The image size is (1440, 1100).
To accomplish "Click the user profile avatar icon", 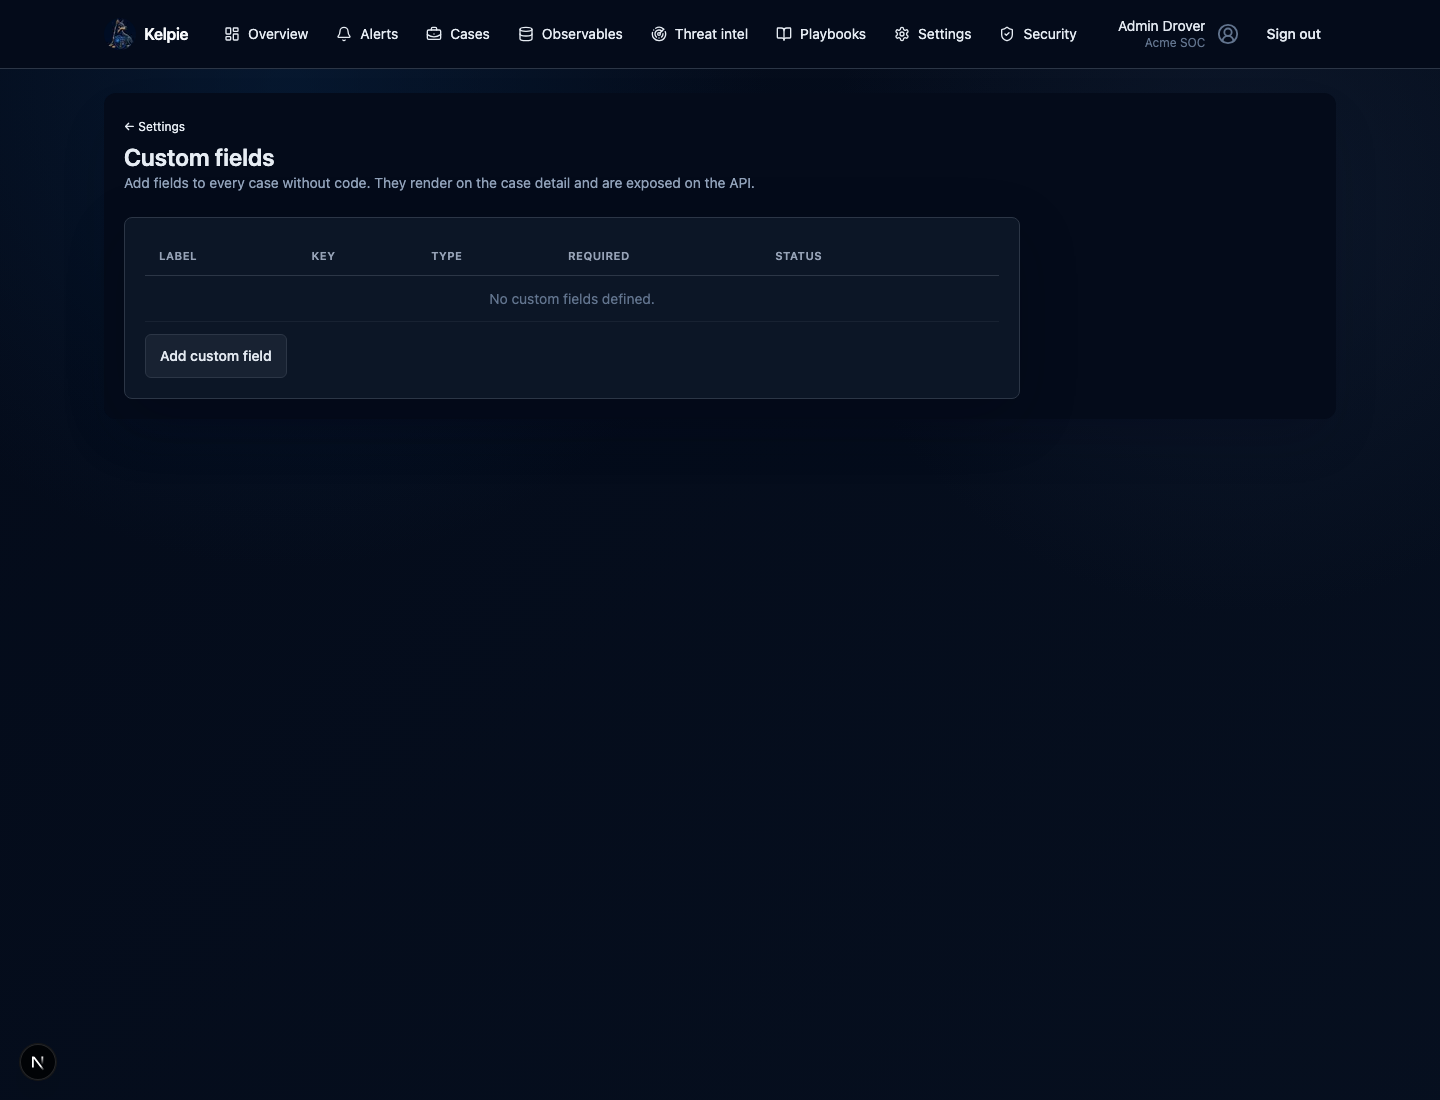I will click(x=1228, y=34).
